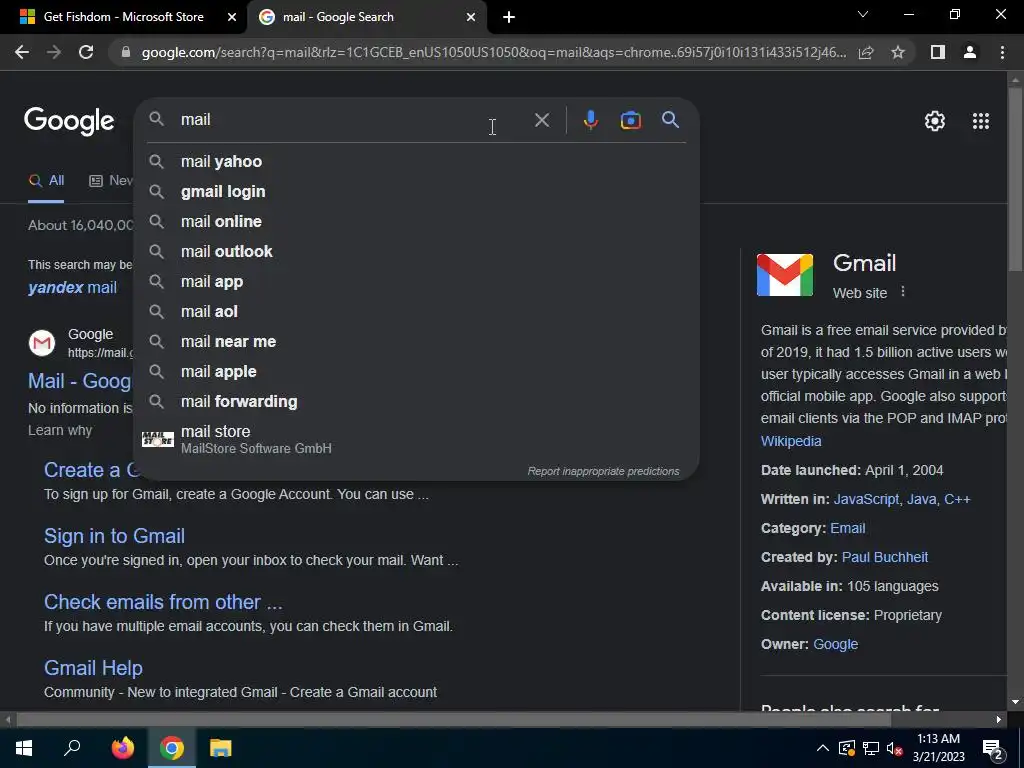
Task: Share this page using the share icon
Action: click(x=866, y=52)
